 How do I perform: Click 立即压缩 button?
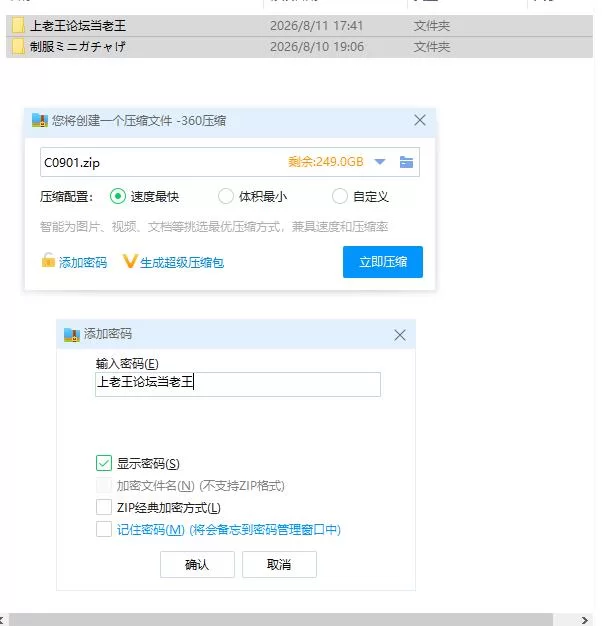[x=383, y=262]
